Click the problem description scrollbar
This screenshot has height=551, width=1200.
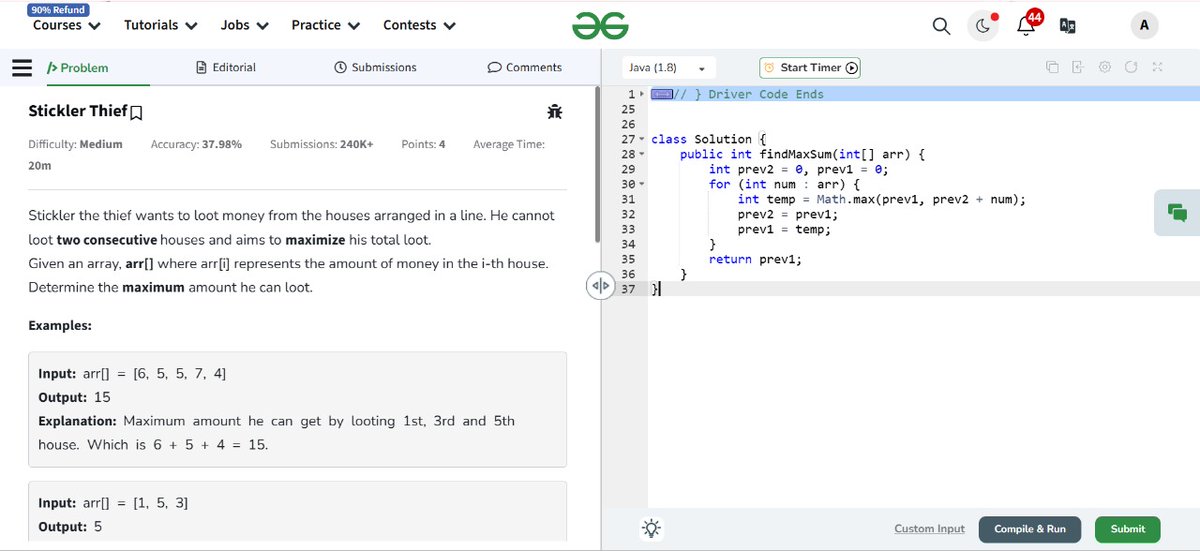pos(599,165)
